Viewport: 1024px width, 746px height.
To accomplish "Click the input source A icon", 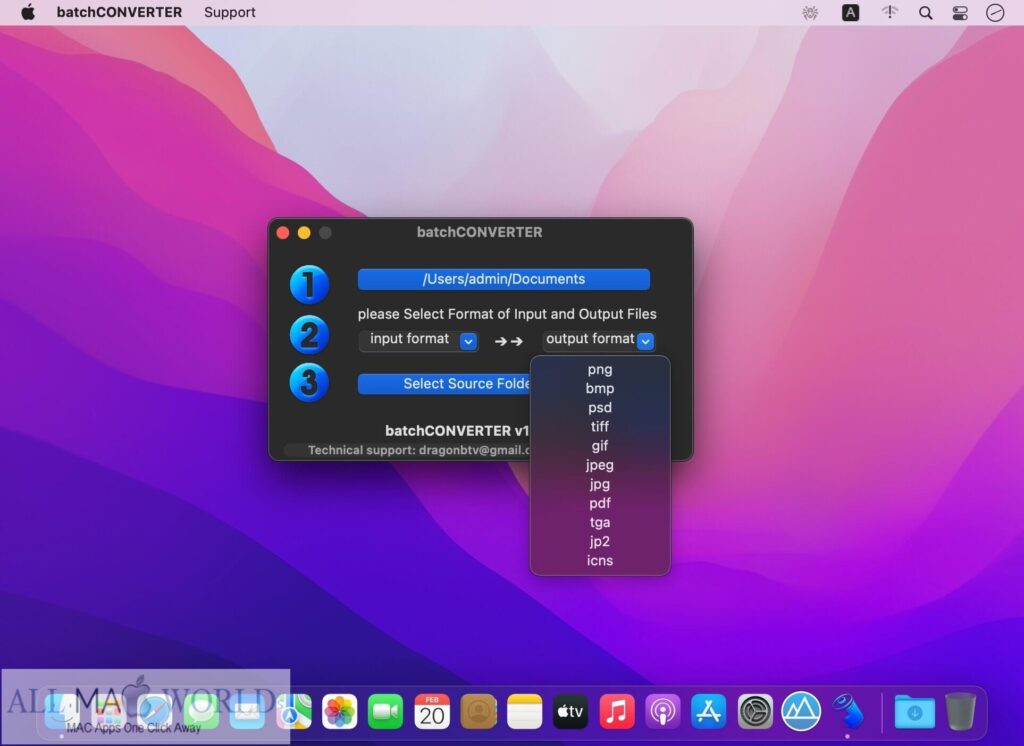I will click(850, 12).
